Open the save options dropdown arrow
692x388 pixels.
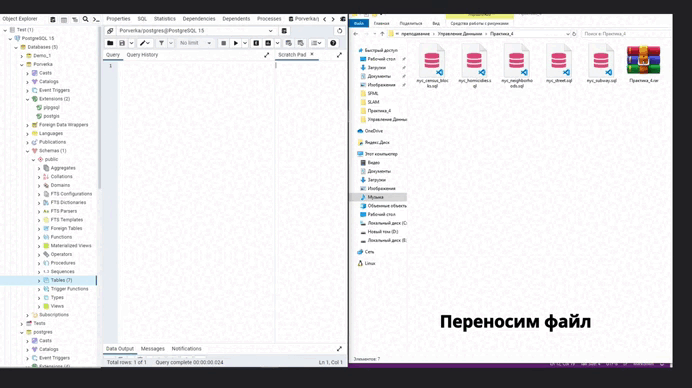[x=131, y=43]
